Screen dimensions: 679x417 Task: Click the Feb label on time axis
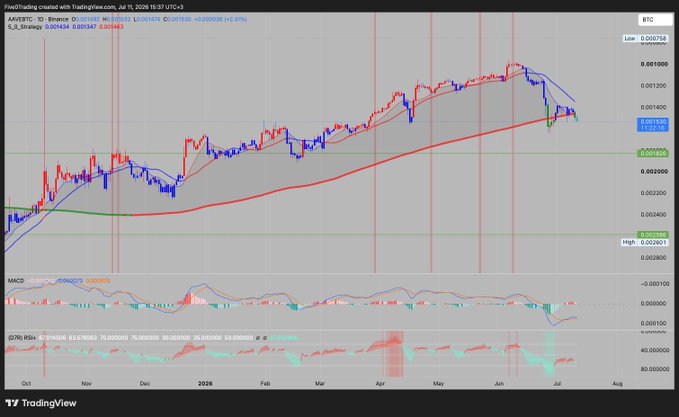pos(265,384)
